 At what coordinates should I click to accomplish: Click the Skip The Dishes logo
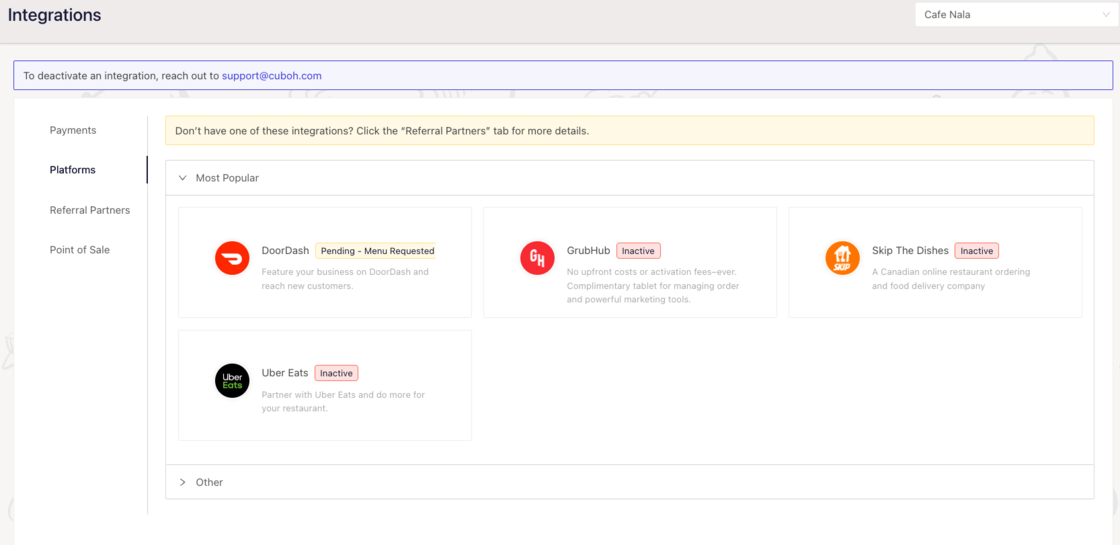(x=842, y=258)
